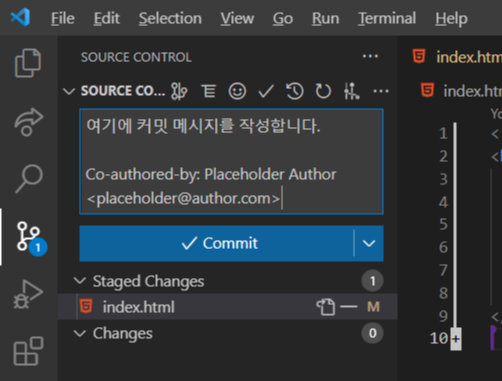Open the Commit button dropdown arrow
Image resolution: width=502 pixels, height=381 pixels.
369,243
